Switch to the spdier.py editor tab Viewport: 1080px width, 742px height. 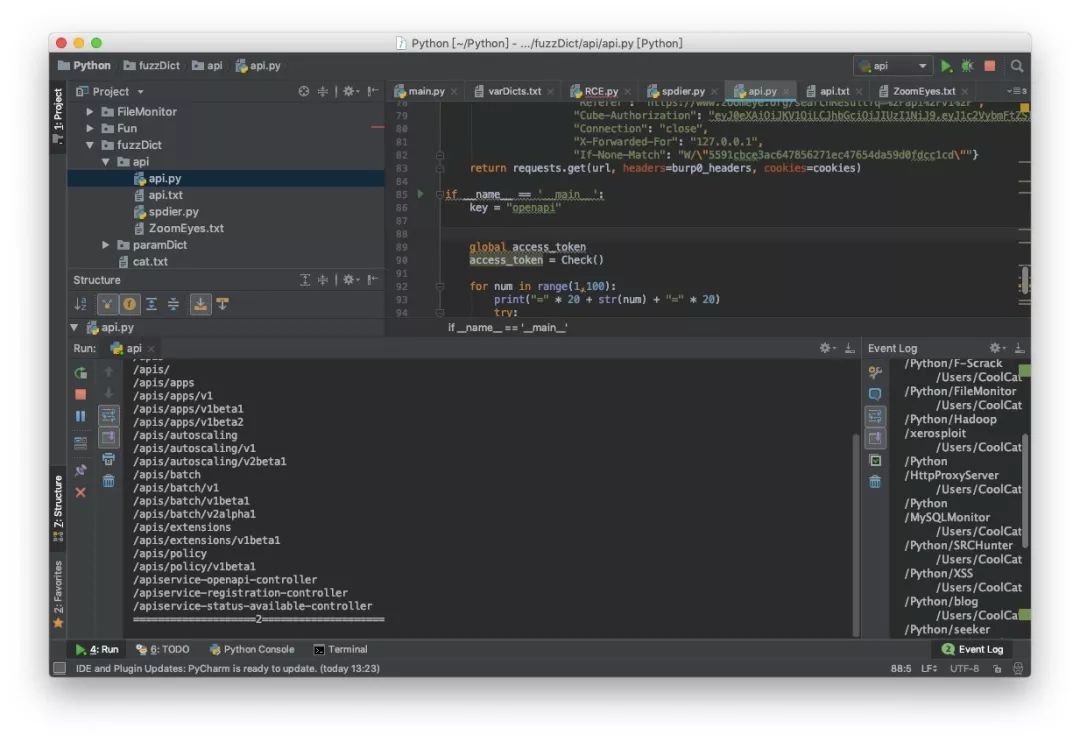tap(682, 91)
